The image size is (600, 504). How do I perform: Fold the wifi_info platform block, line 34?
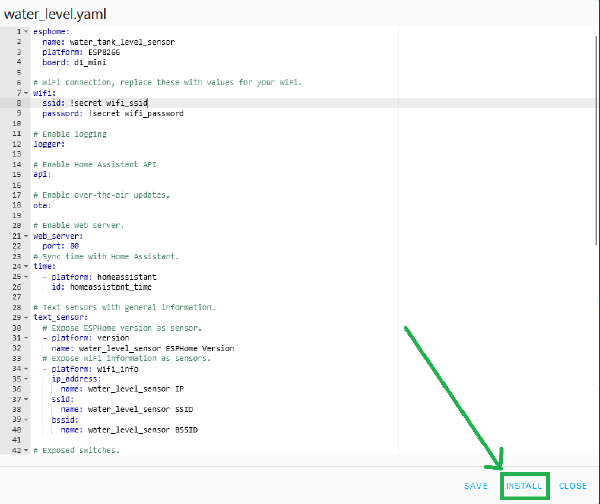pyautogui.click(x=26, y=368)
